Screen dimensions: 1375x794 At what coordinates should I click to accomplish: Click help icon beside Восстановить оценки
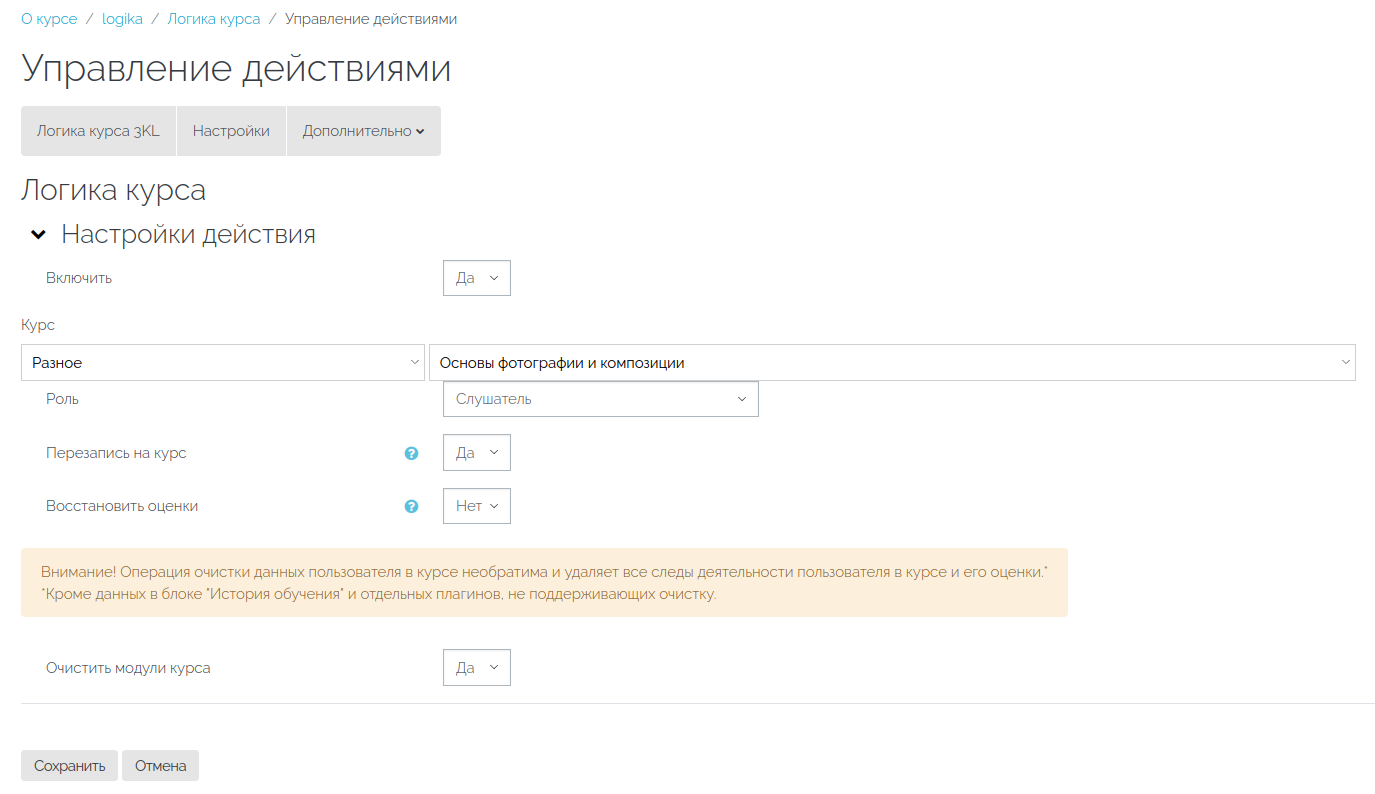click(411, 506)
